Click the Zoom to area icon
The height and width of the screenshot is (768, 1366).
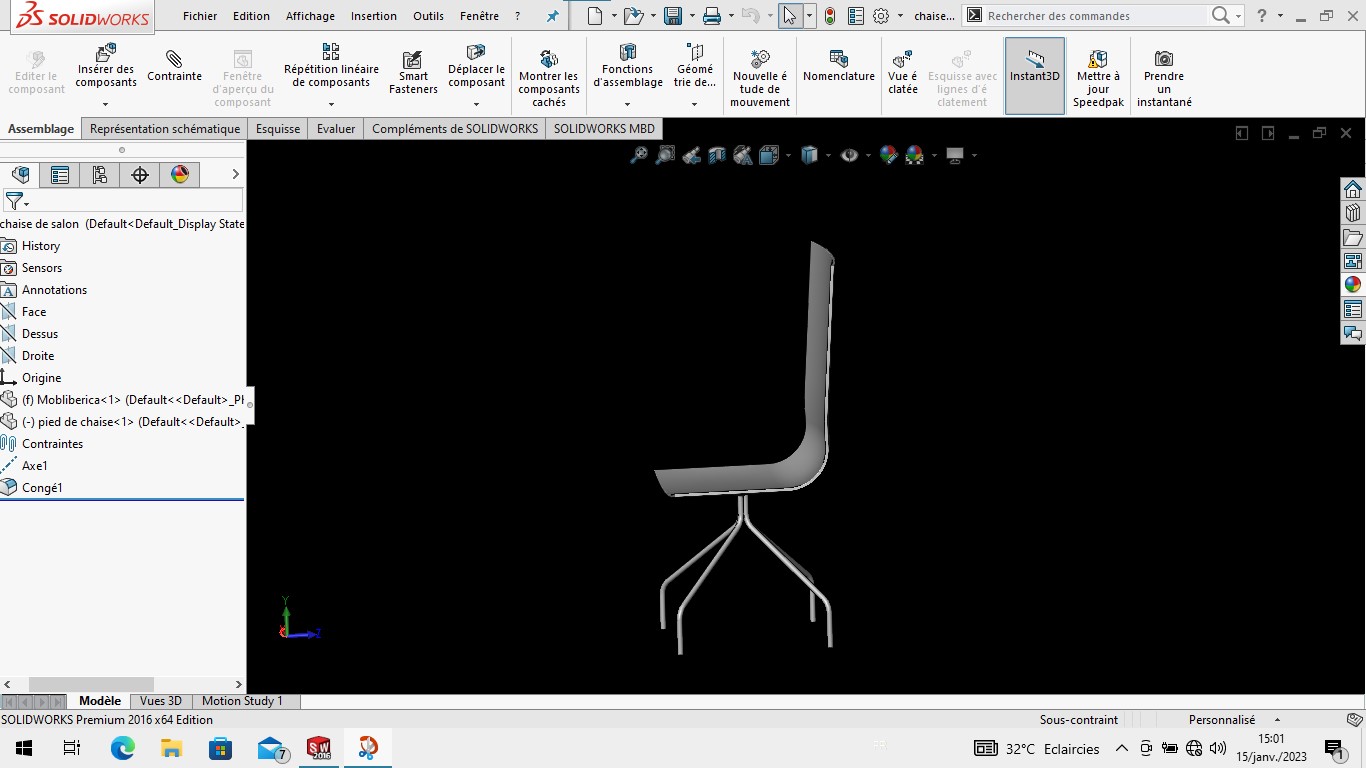click(665, 155)
